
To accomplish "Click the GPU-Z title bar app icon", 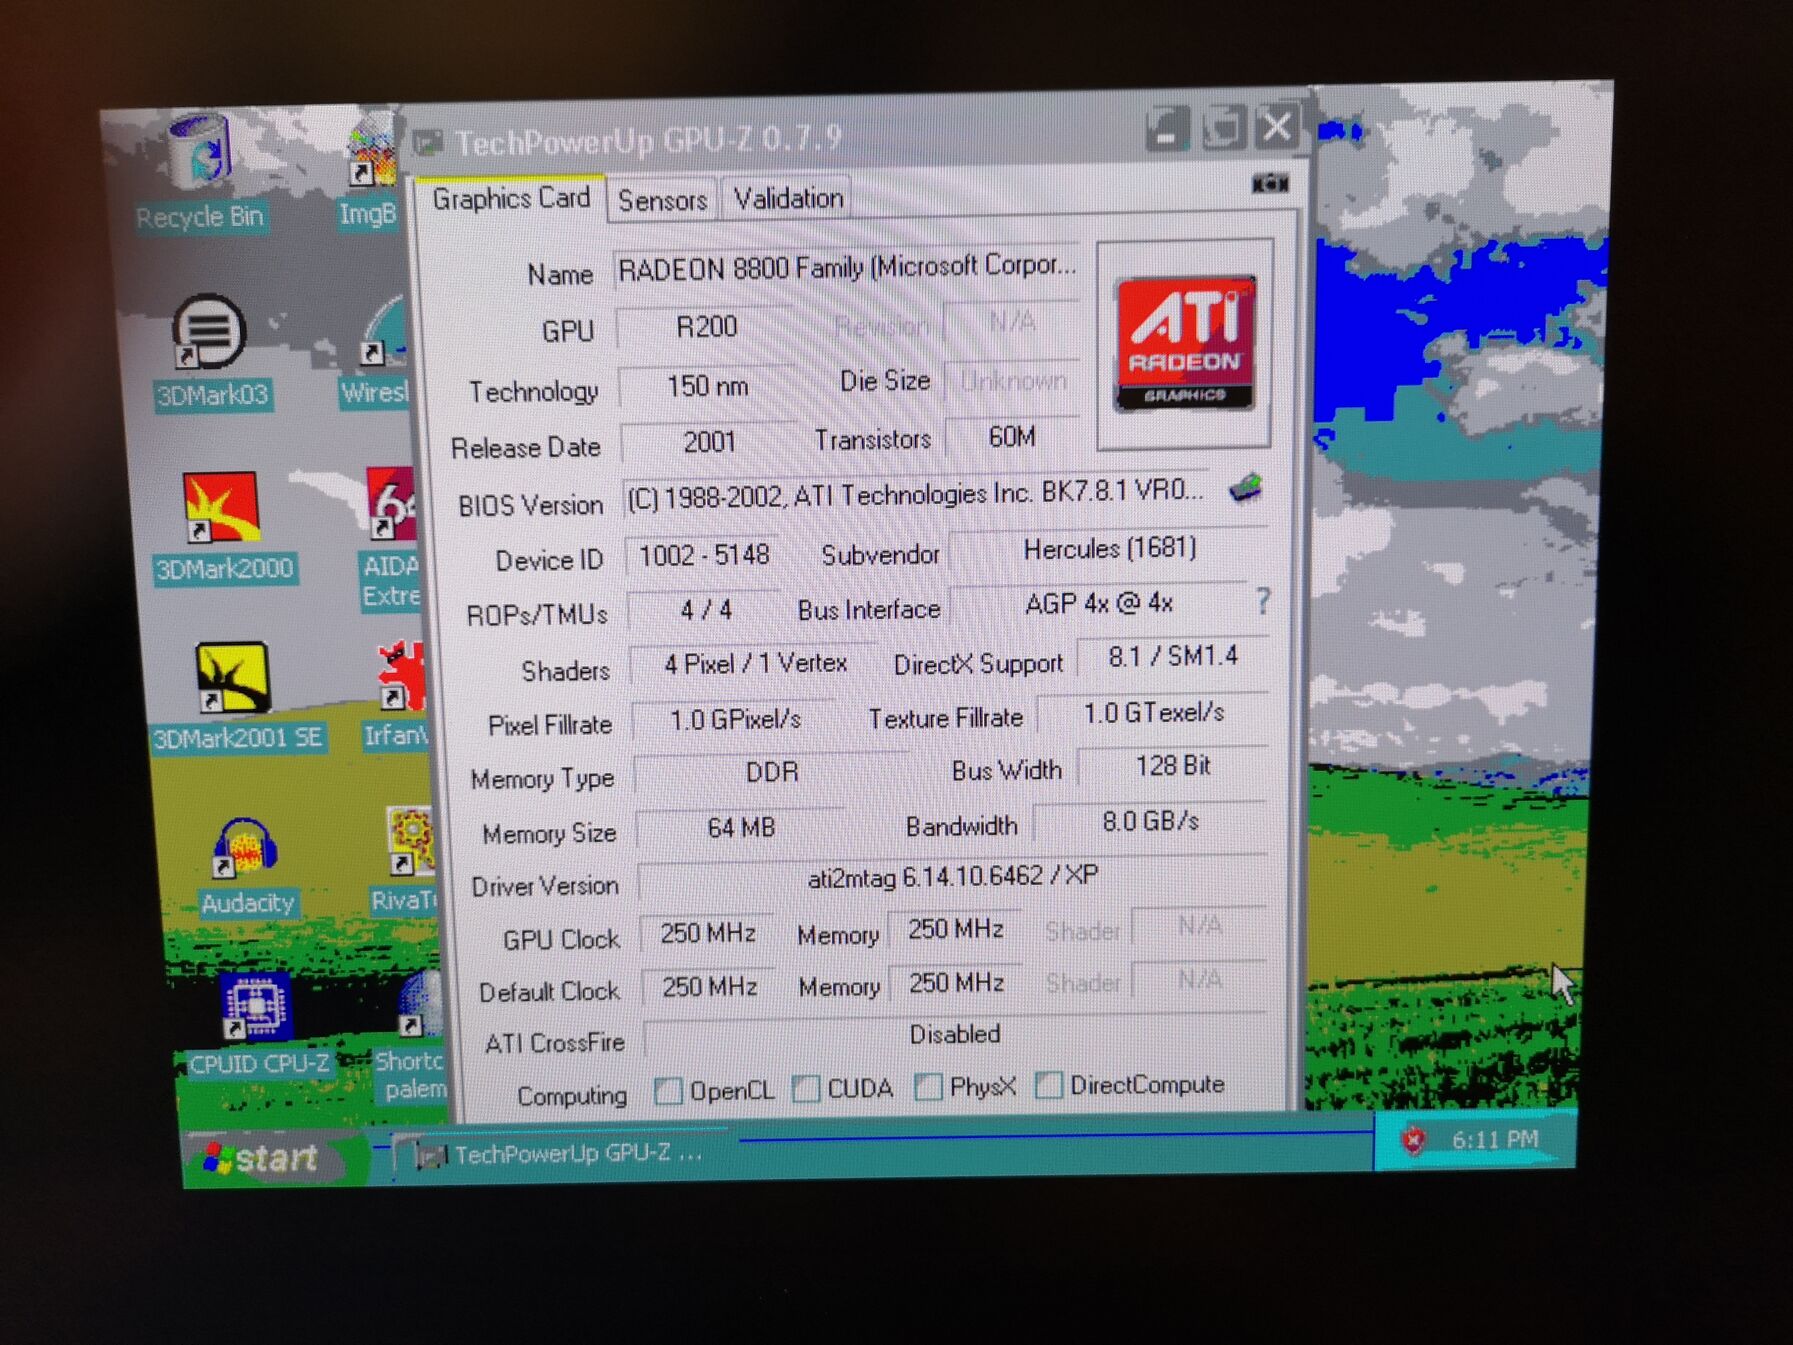I will point(428,143).
